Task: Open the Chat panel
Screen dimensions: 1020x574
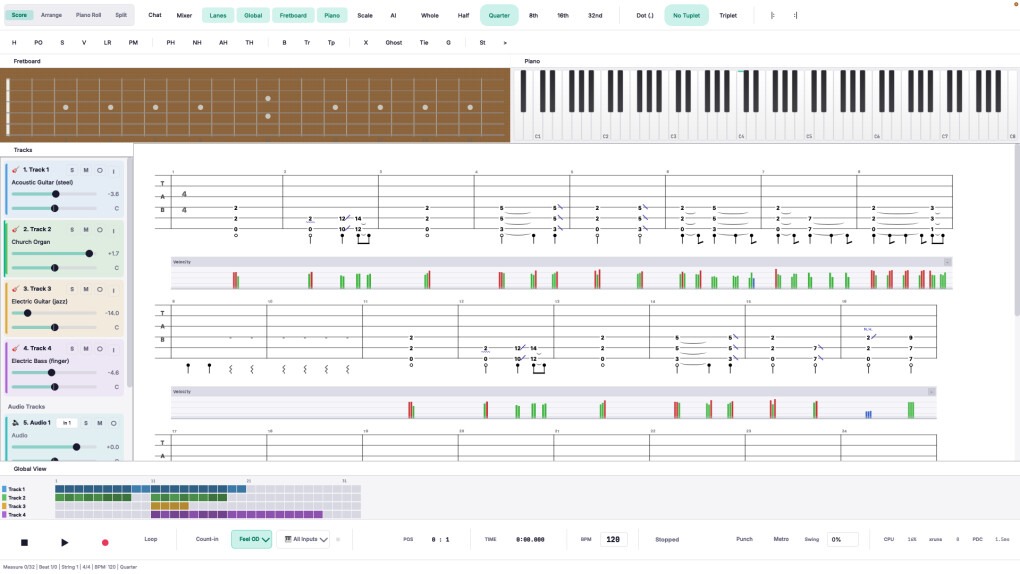Action: pos(155,15)
